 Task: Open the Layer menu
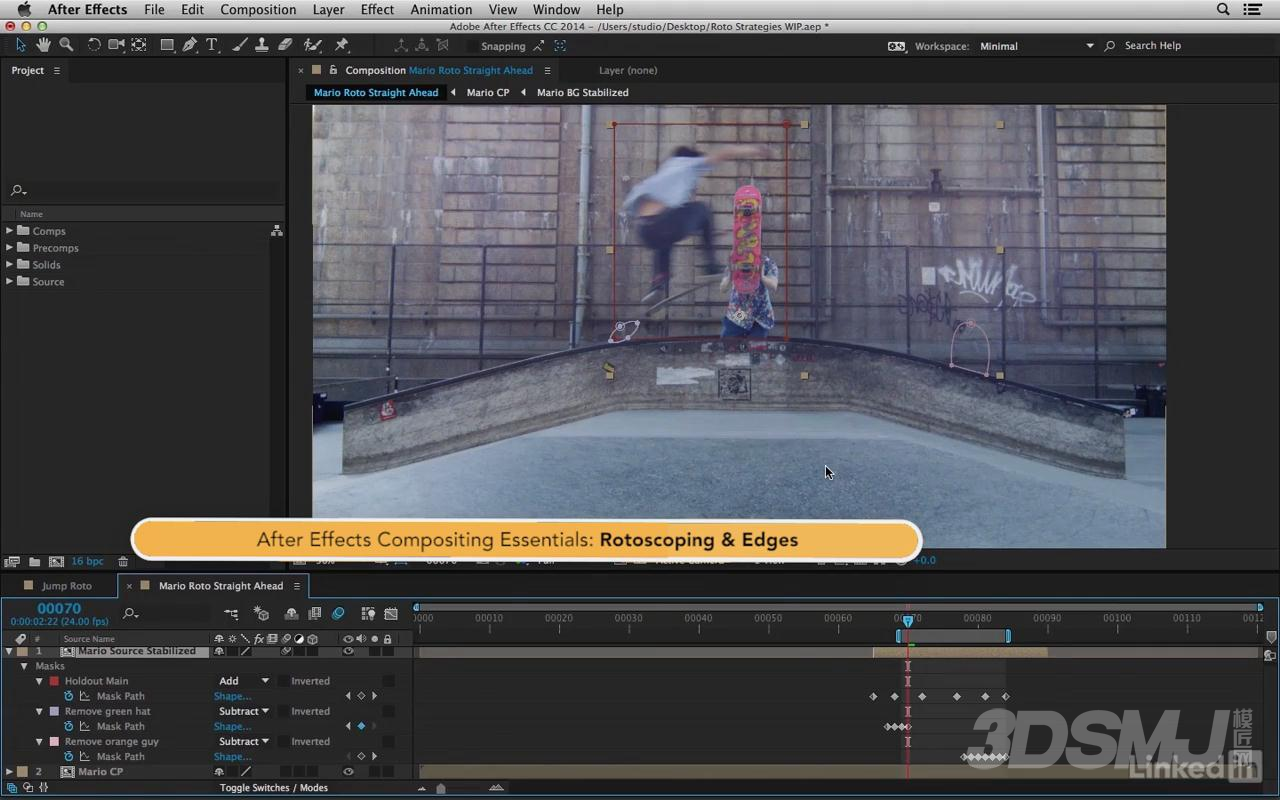tap(328, 9)
